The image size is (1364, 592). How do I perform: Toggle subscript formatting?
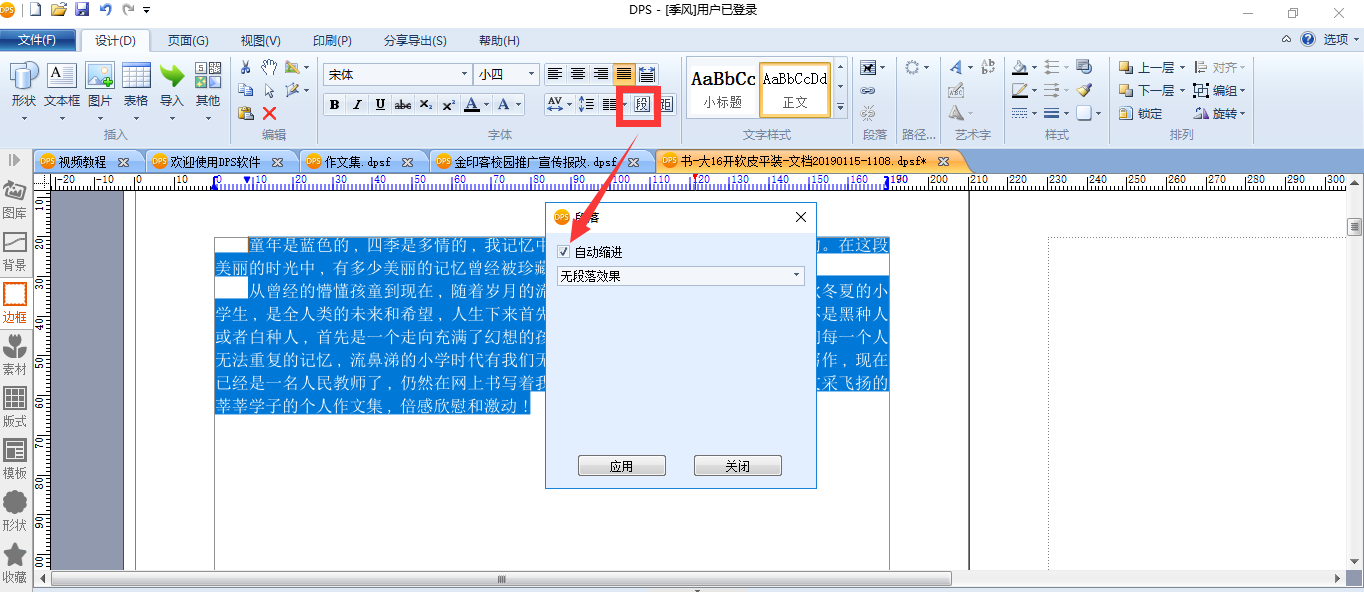tap(426, 104)
